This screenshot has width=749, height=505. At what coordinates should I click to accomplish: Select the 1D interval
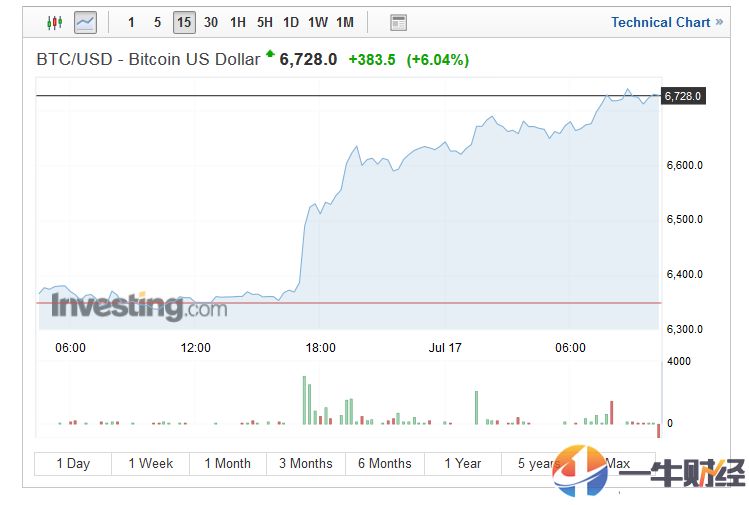[291, 22]
